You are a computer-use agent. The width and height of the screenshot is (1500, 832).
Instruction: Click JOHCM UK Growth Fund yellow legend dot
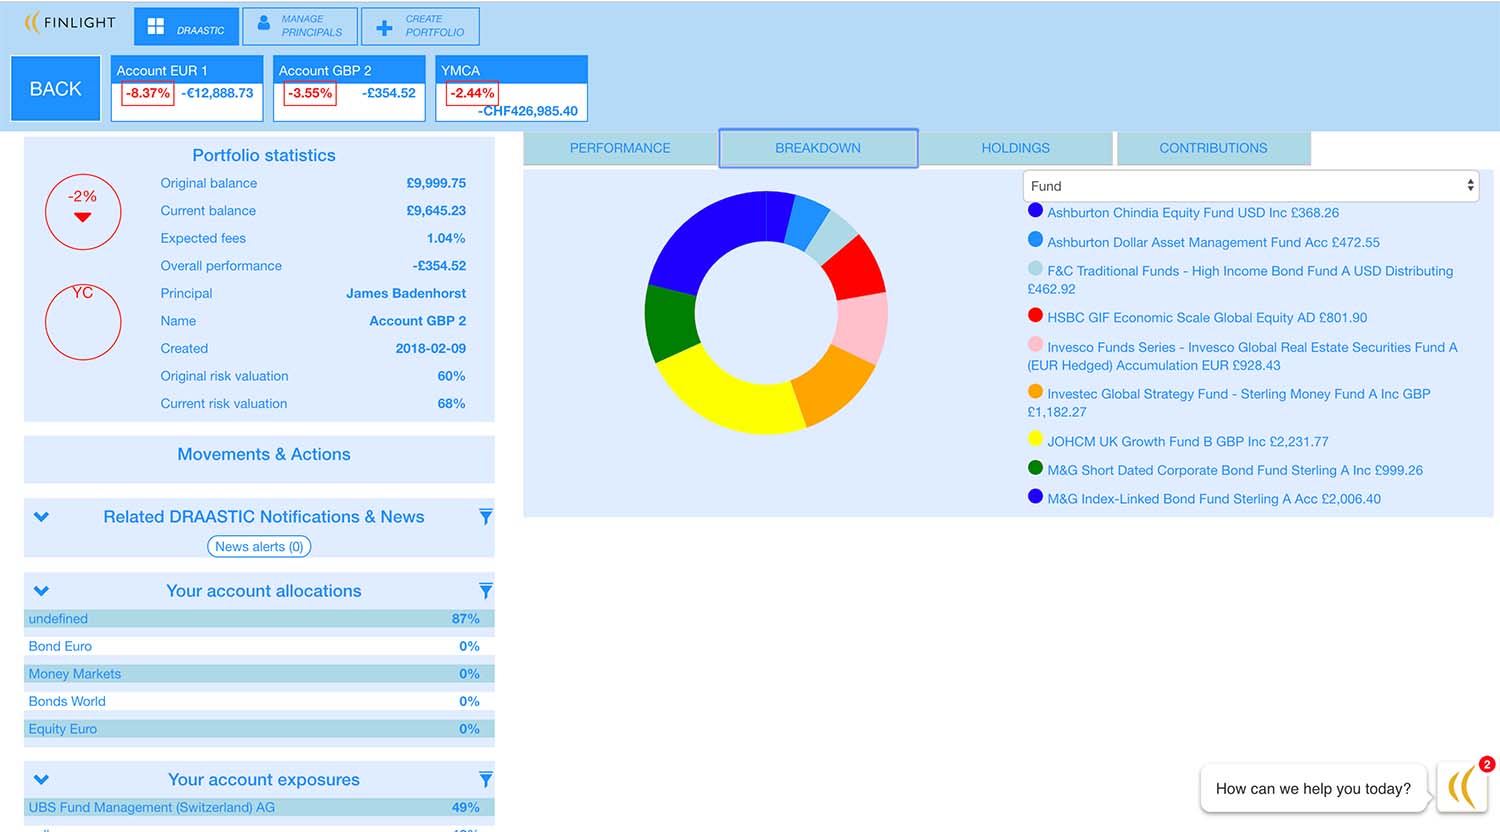click(x=1035, y=439)
